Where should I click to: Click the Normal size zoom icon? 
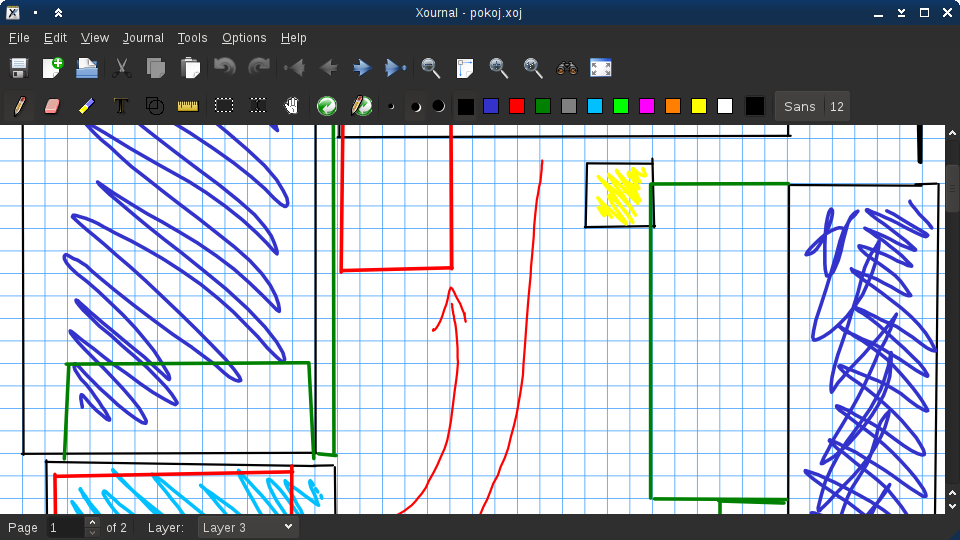click(x=533, y=68)
